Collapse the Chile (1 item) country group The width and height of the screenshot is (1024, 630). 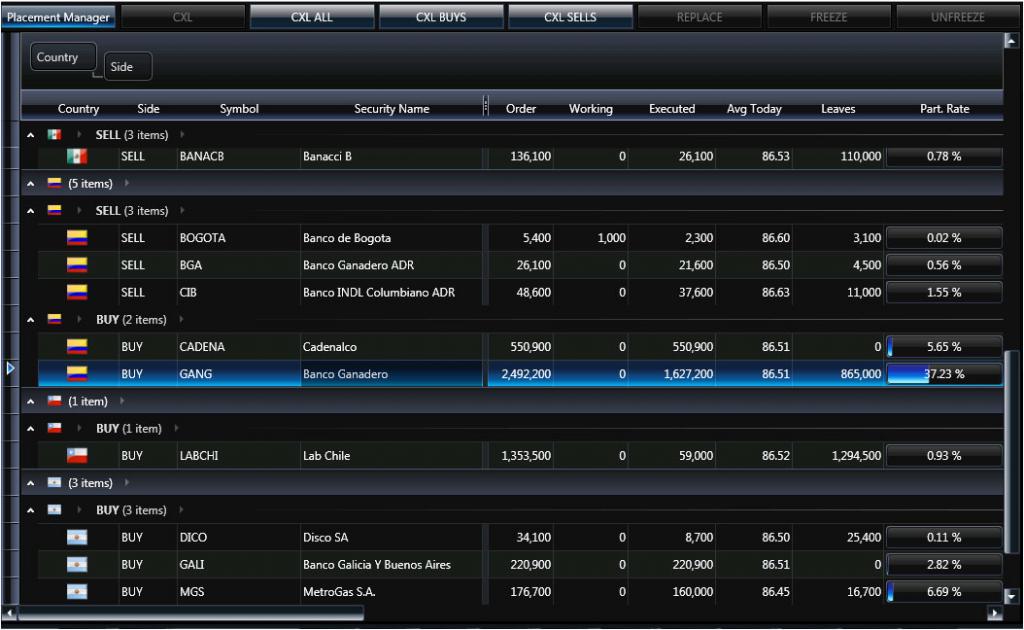coord(31,402)
